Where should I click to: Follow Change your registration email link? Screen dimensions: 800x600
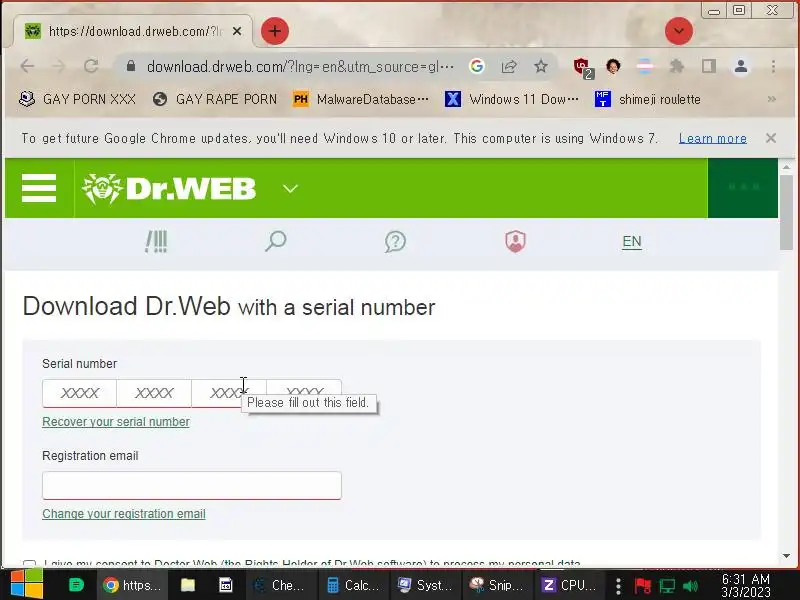point(124,514)
